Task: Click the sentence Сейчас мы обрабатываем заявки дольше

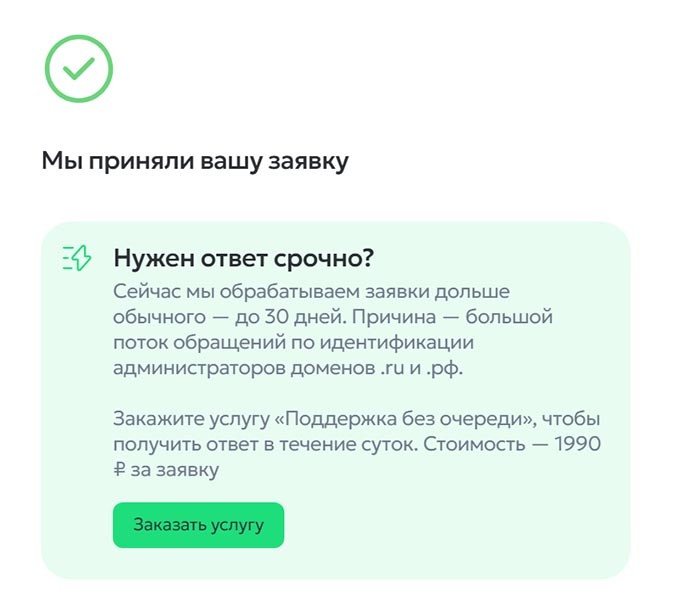Action: click(311, 291)
